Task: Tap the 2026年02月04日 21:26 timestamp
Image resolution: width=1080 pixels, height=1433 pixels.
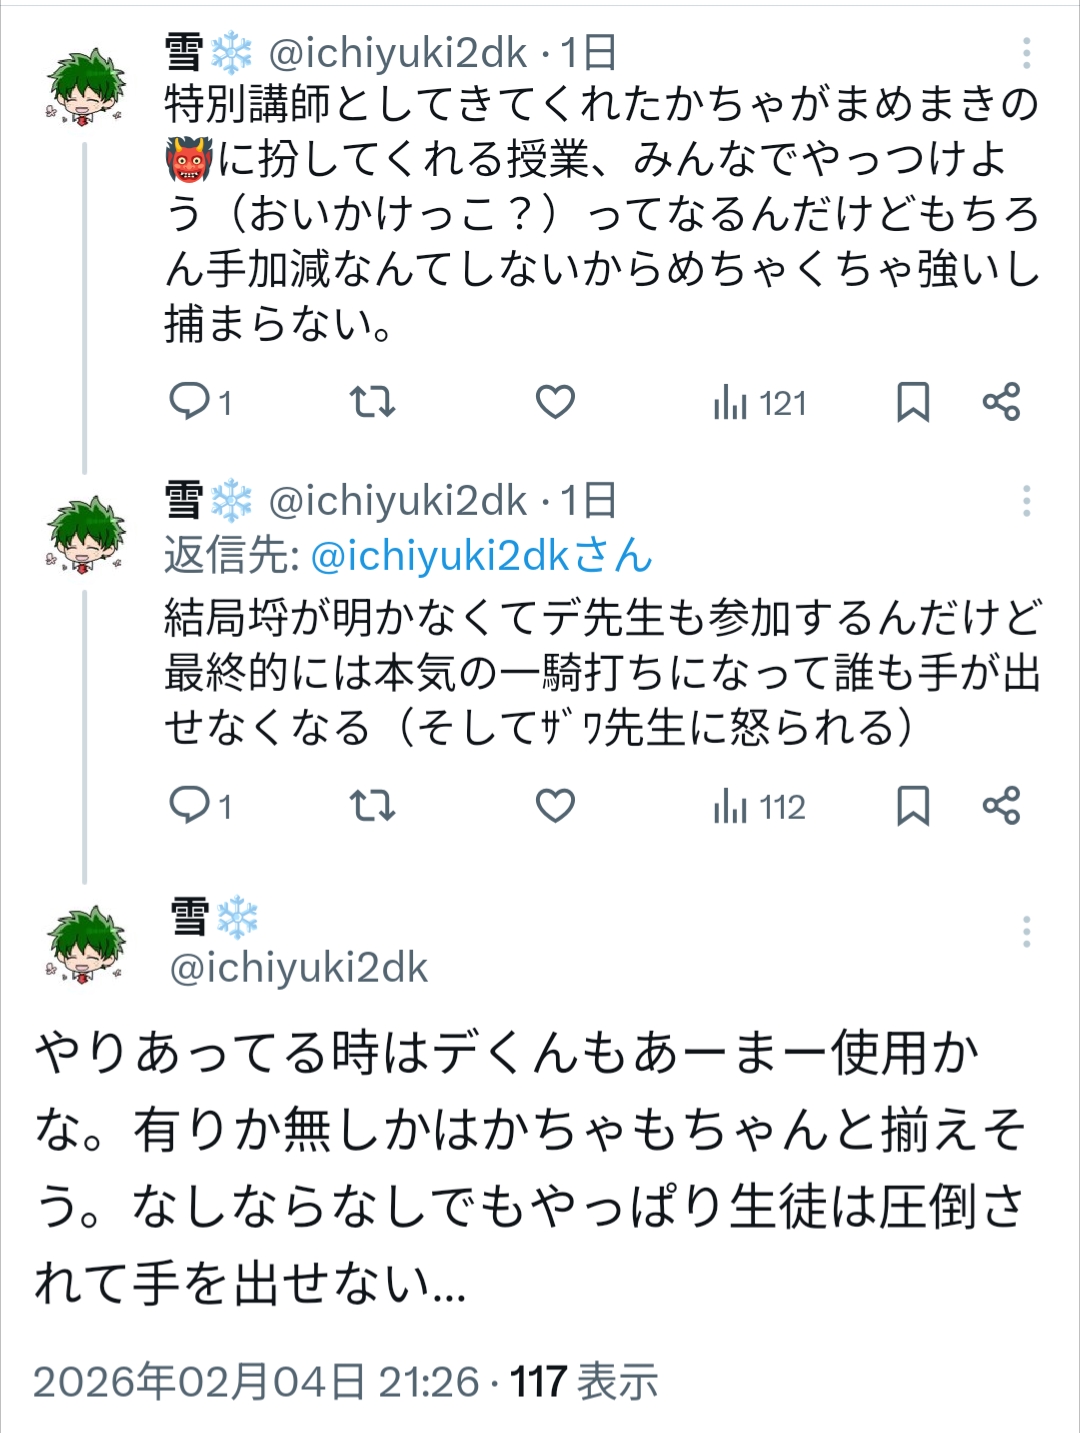Action: (x=257, y=1382)
